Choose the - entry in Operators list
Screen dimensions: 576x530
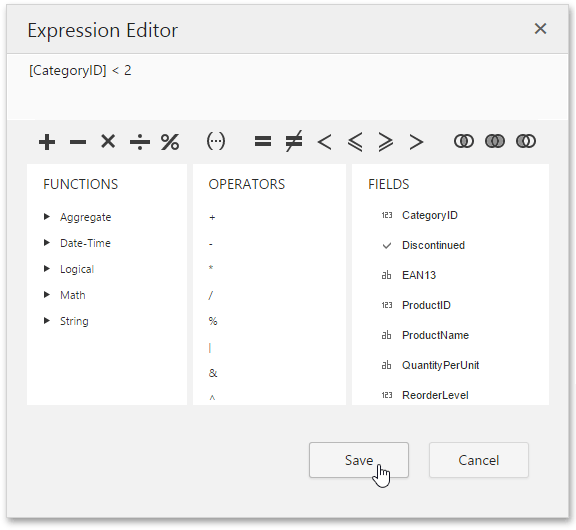210,244
